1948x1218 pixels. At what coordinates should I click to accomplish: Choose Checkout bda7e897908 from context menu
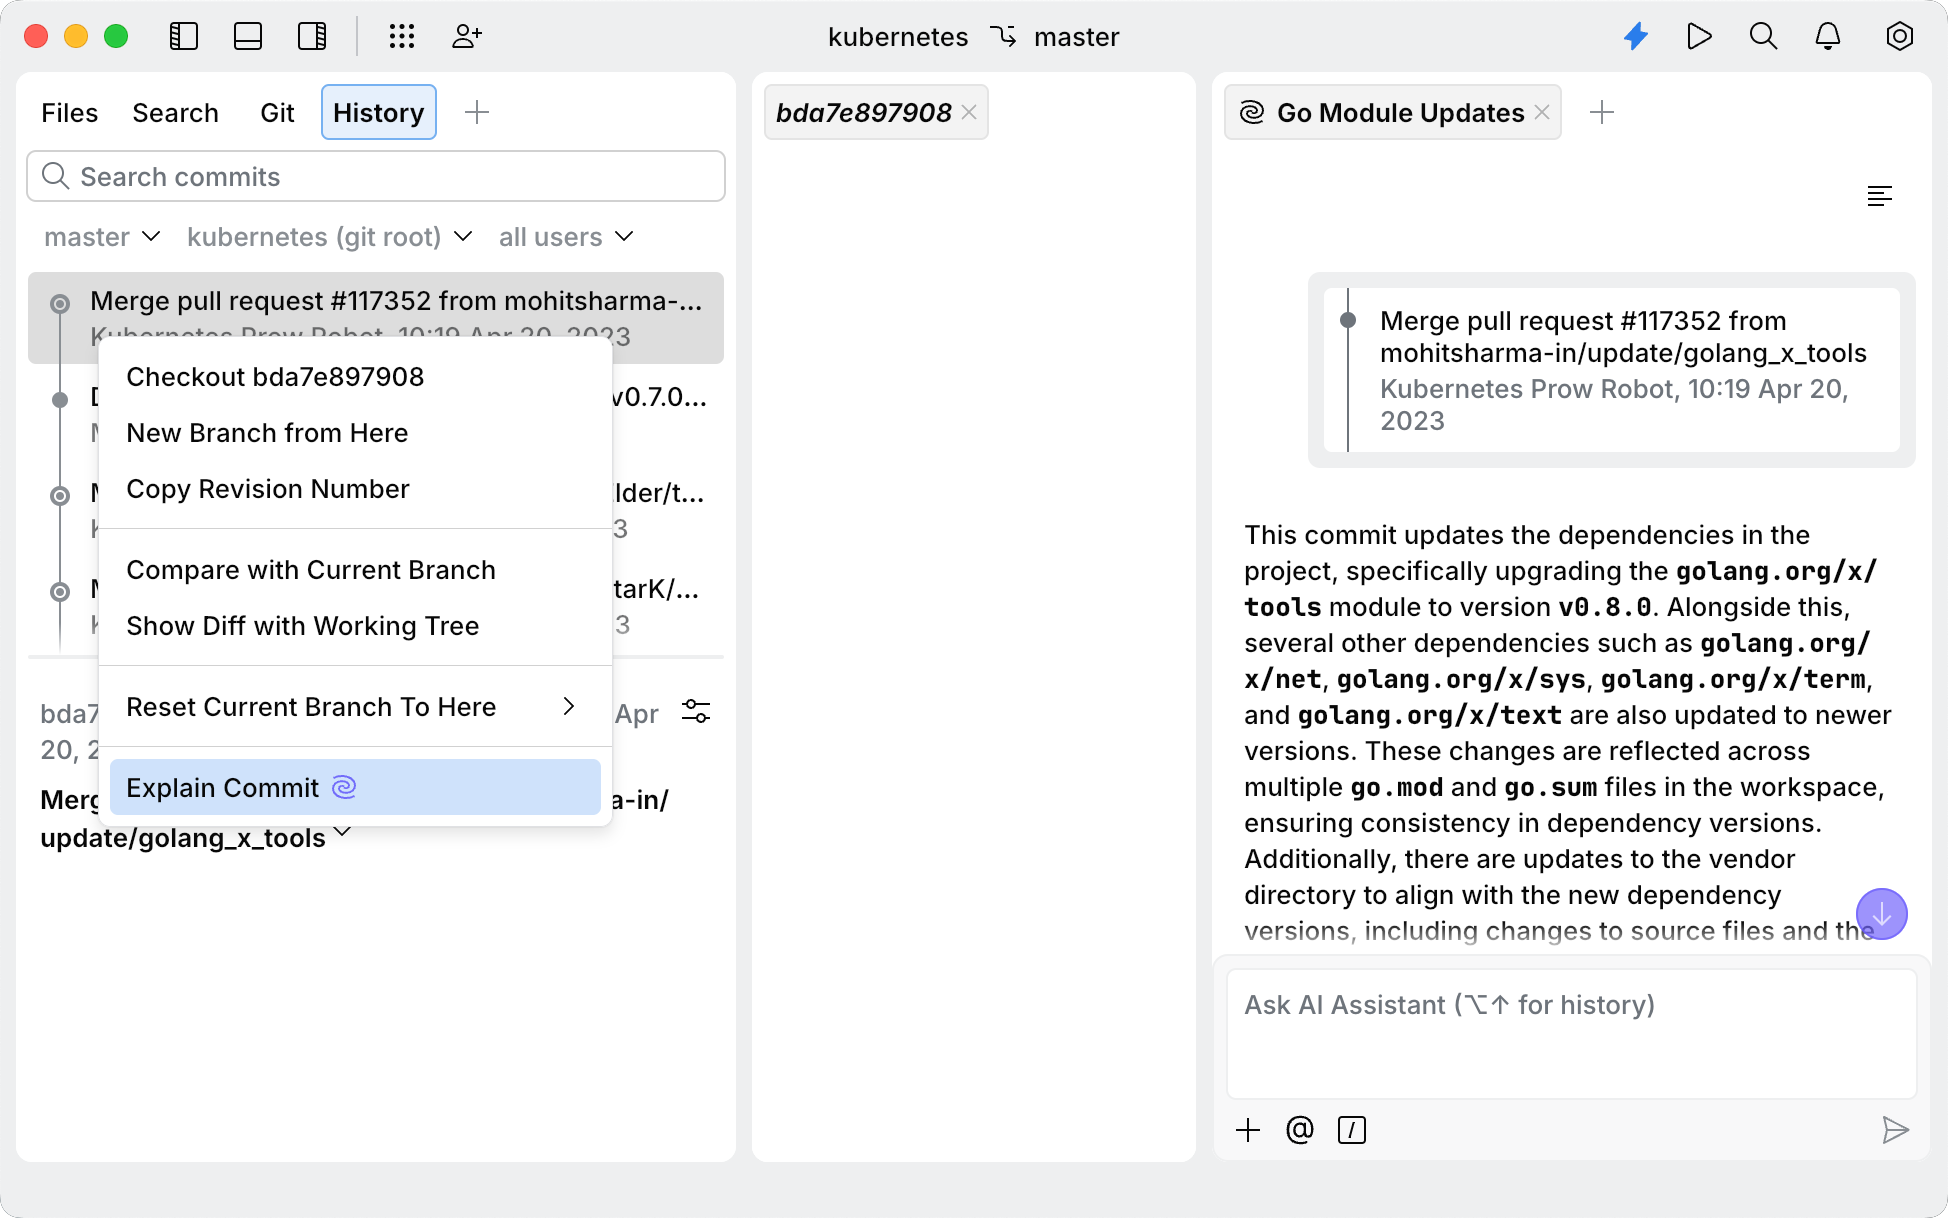click(355, 377)
